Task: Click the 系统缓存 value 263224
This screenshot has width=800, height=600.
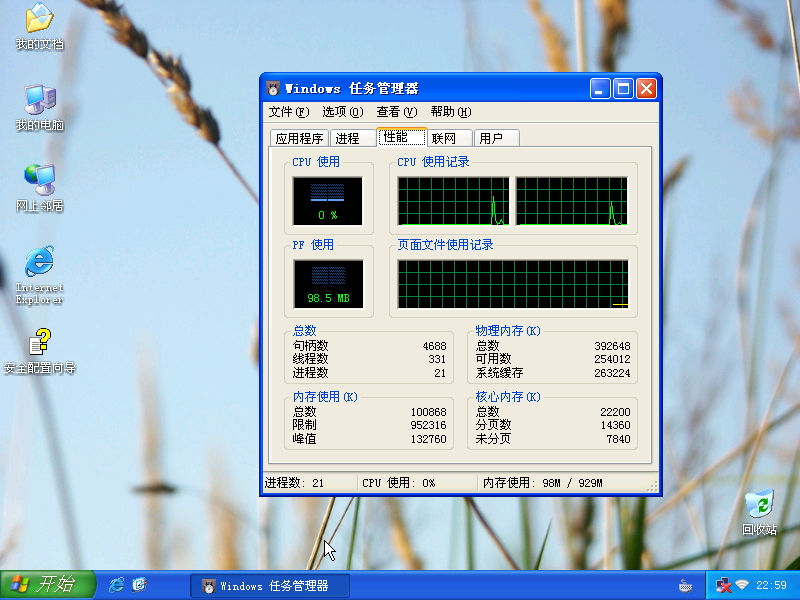Action: [x=612, y=373]
